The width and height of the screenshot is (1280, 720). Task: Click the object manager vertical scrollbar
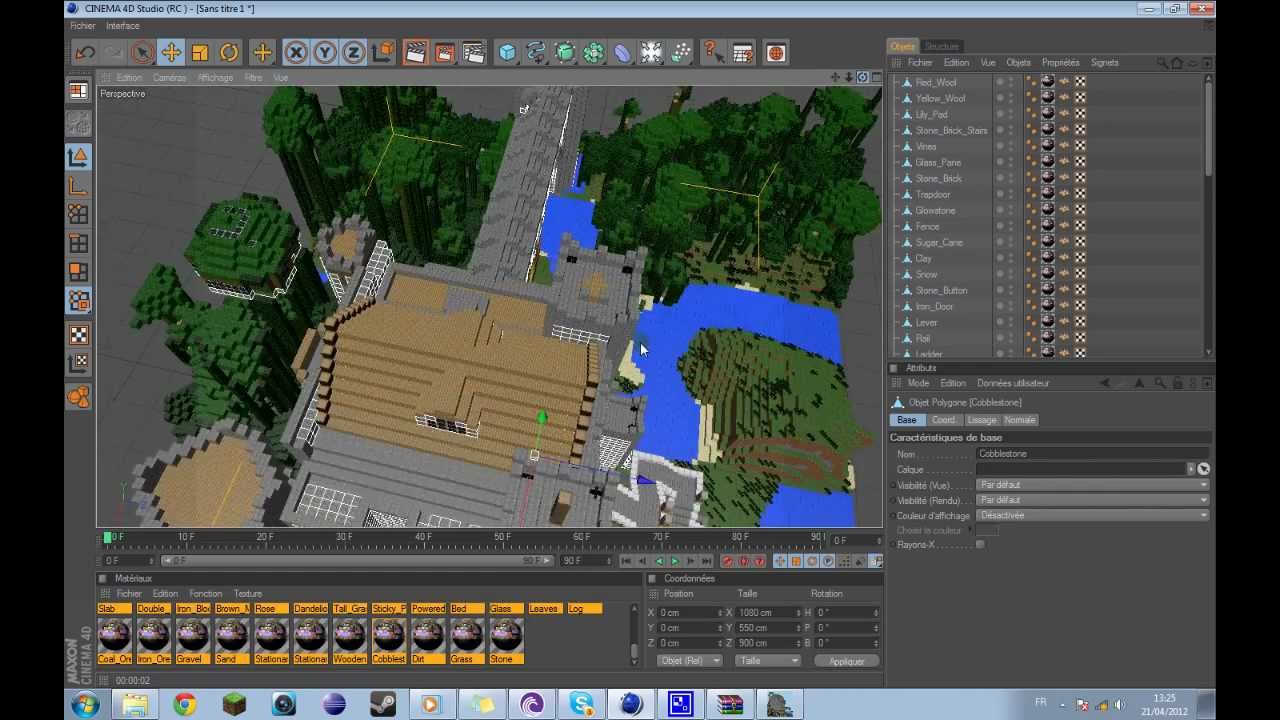pos(1208,214)
